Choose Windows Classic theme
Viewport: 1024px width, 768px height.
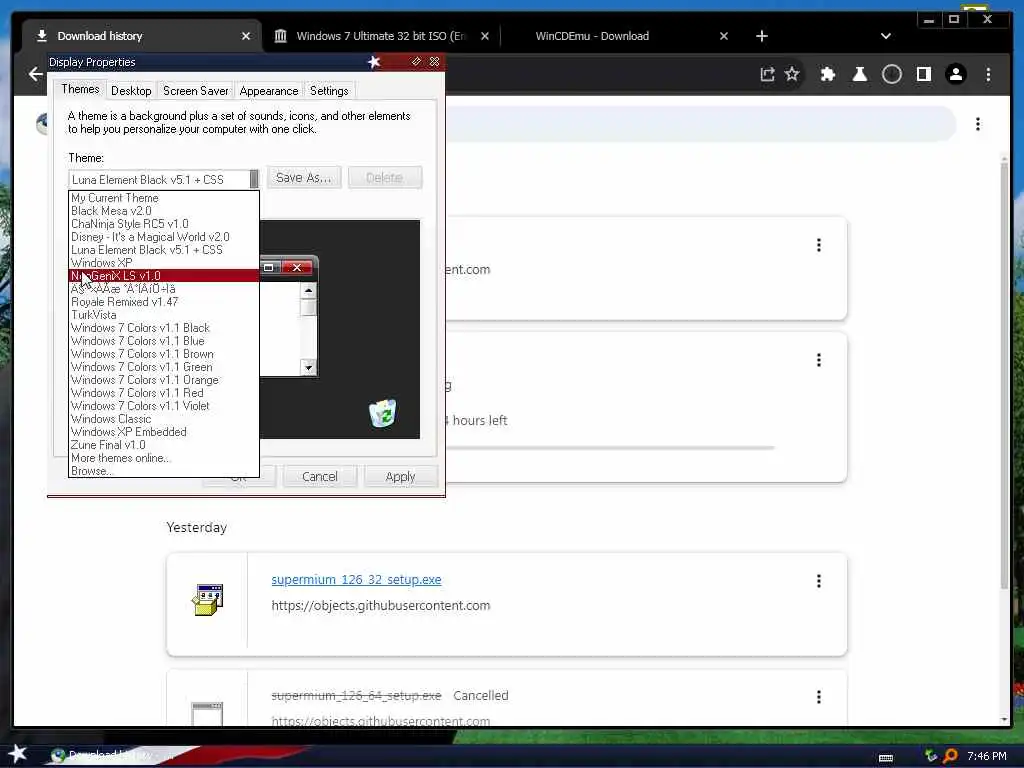[x=163, y=419]
